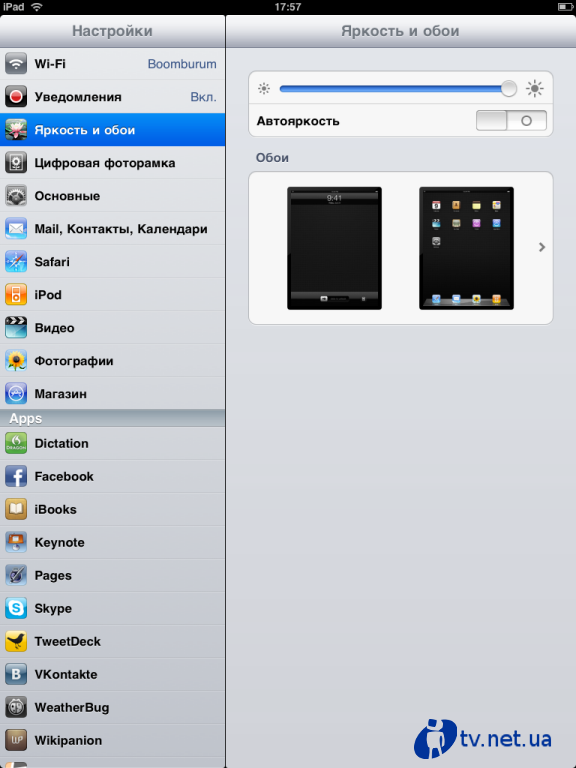Open the Skype icon in Apps

click(16, 608)
